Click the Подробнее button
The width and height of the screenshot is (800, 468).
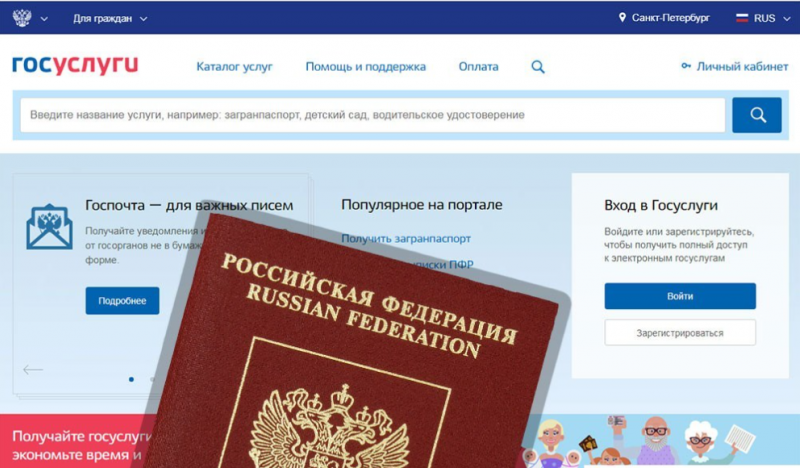pyautogui.click(x=122, y=301)
